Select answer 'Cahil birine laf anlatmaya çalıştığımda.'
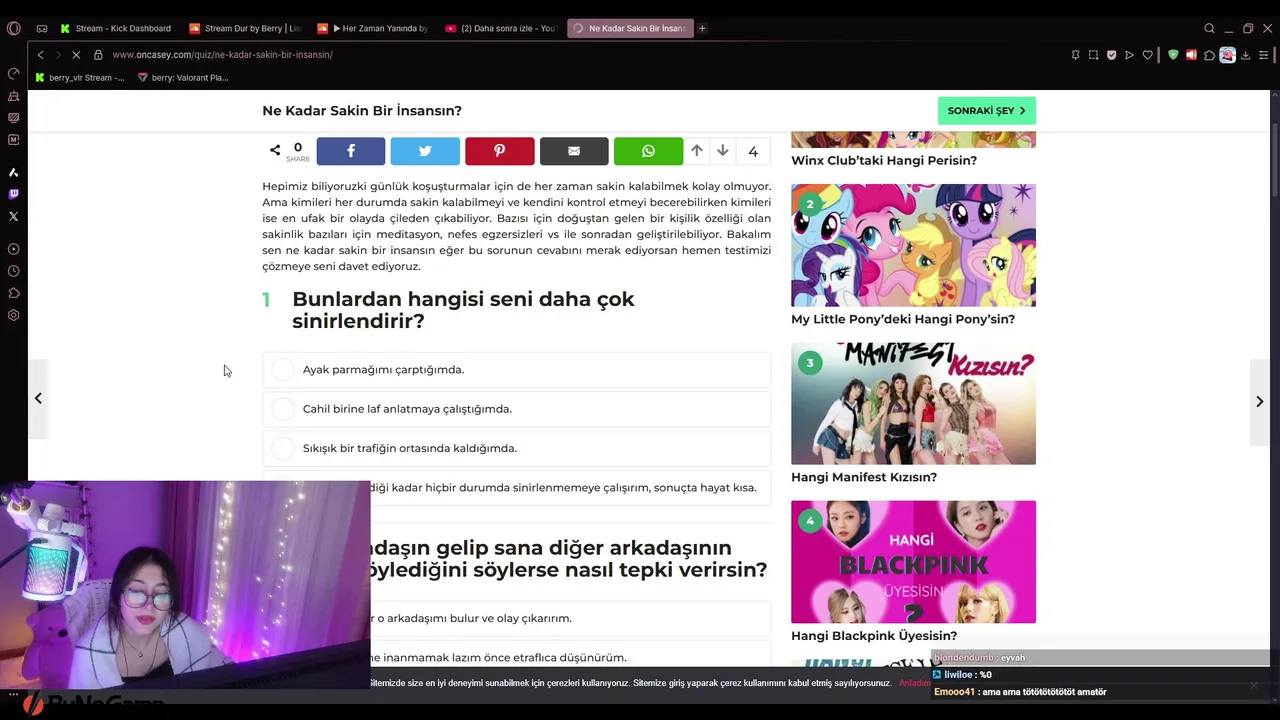1280x720 pixels. [x=516, y=409]
